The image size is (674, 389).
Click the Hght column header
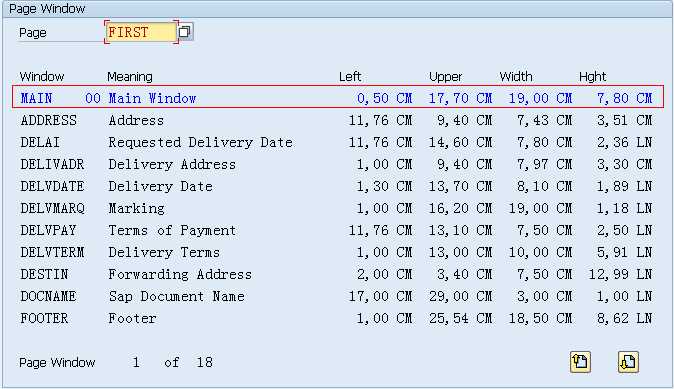tap(592, 77)
